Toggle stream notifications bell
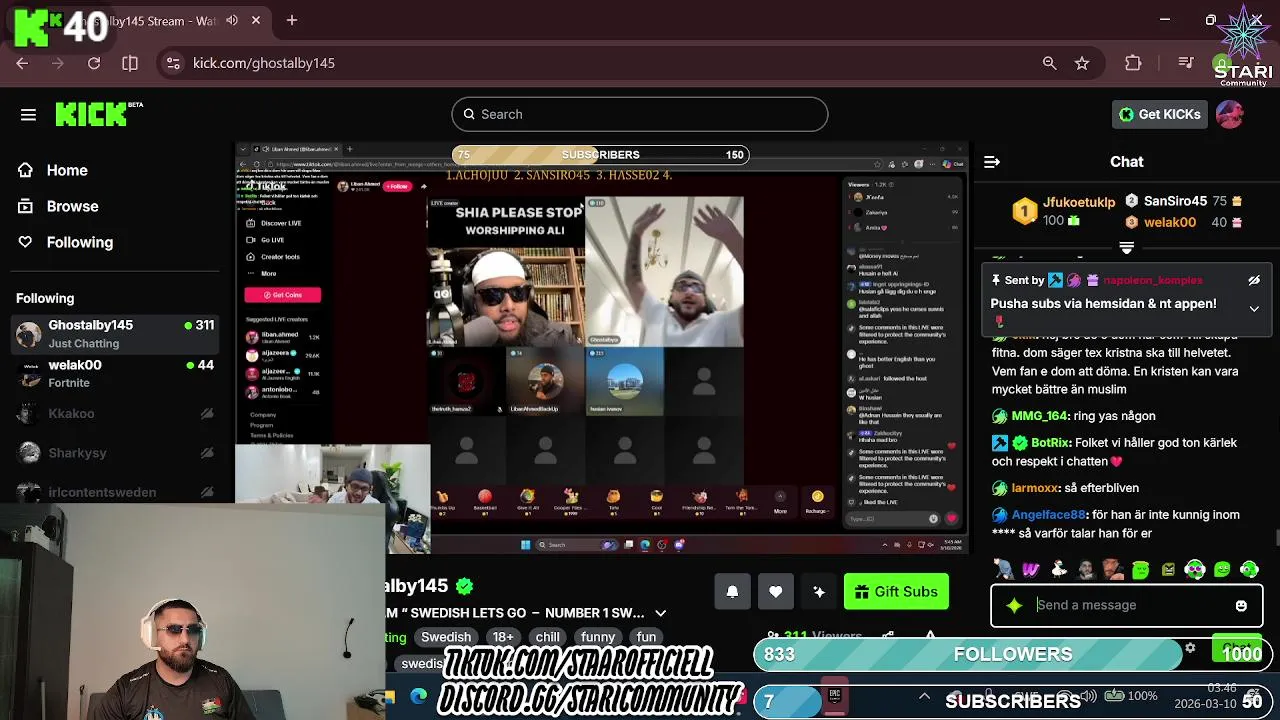 pyautogui.click(x=732, y=592)
